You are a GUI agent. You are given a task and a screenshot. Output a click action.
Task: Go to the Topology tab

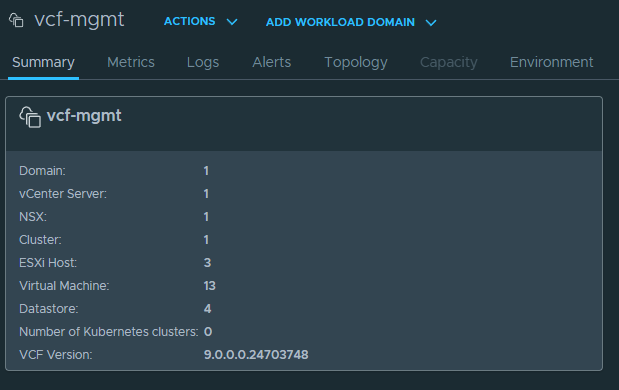(x=356, y=62)
